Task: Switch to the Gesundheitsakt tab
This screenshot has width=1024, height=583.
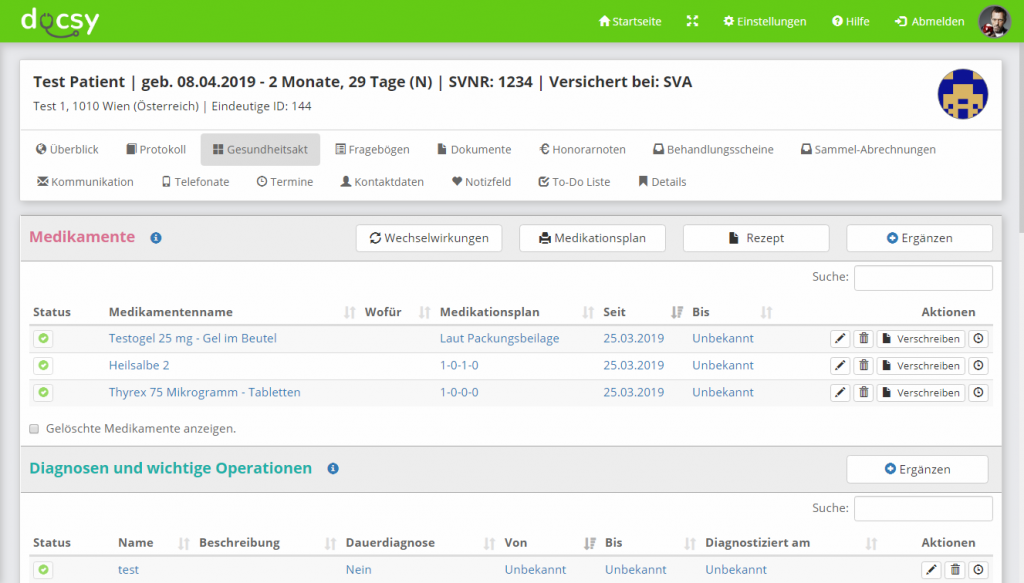Action: click(260, 148)
